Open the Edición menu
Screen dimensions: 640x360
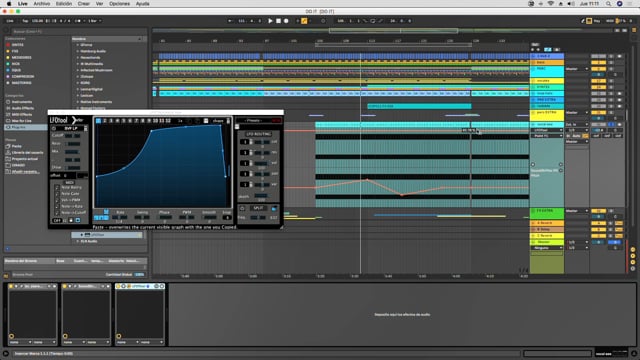[64, 4]
